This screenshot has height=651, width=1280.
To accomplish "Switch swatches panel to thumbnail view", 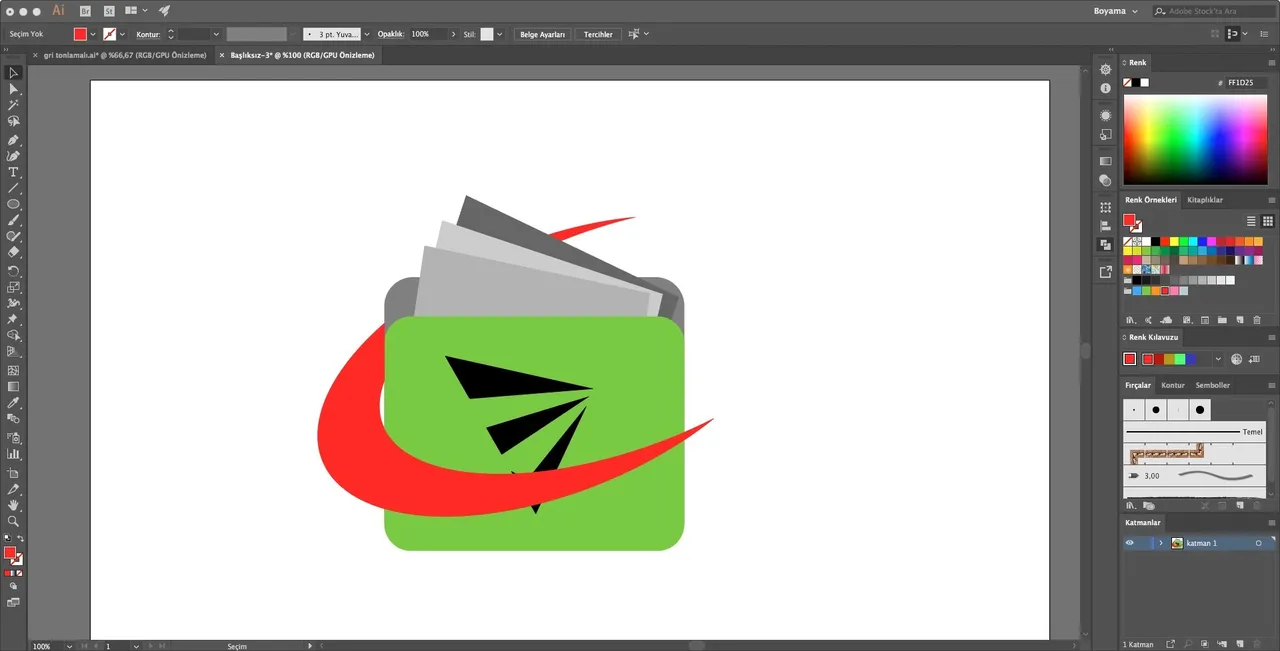I will point(1268,221).
